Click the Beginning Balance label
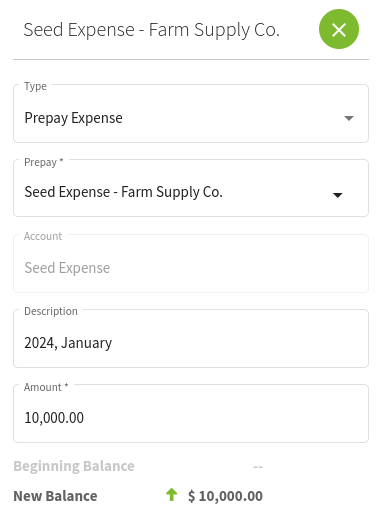 [x=74, y=466]
